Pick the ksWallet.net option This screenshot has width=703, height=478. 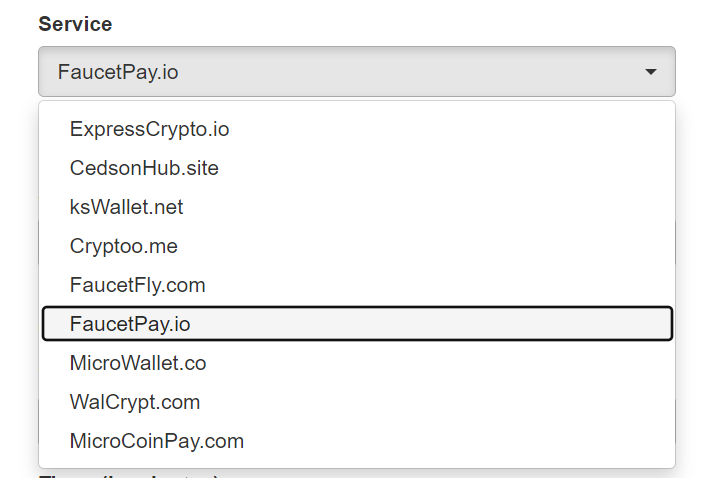127,207
